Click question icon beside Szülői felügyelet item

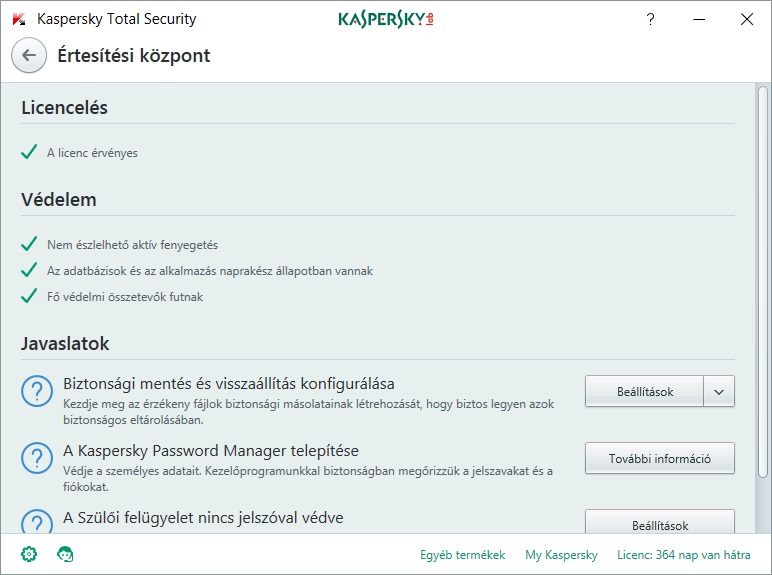point(37,521)
